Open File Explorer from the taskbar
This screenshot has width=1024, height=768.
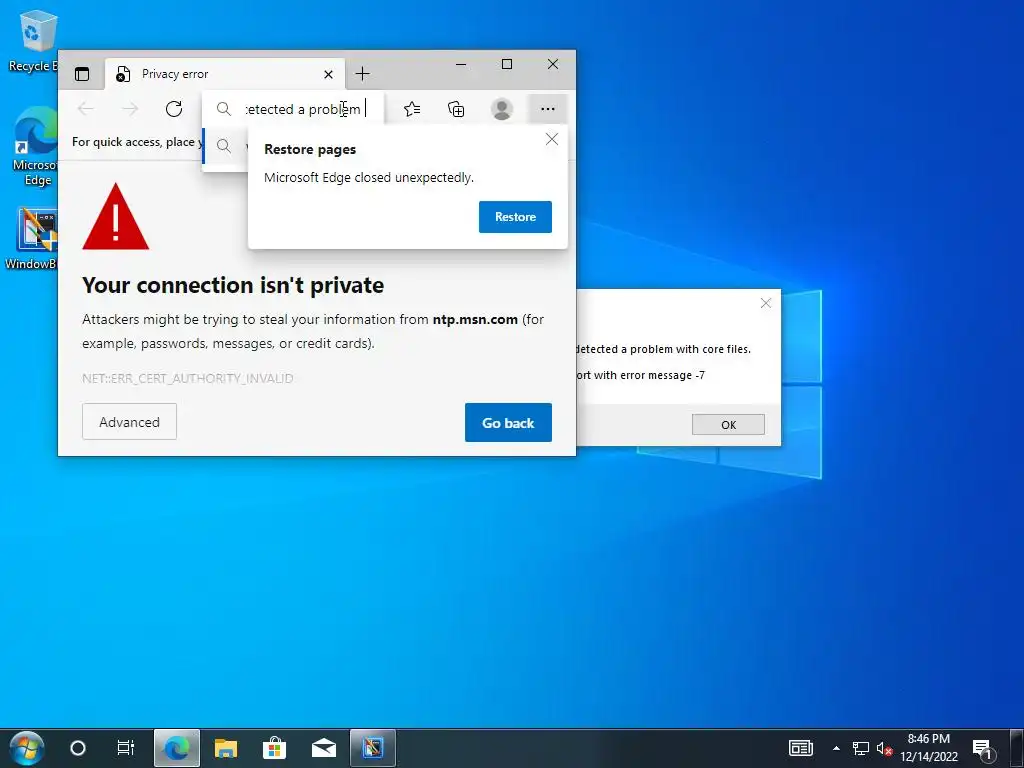click(x=225, y=748)
